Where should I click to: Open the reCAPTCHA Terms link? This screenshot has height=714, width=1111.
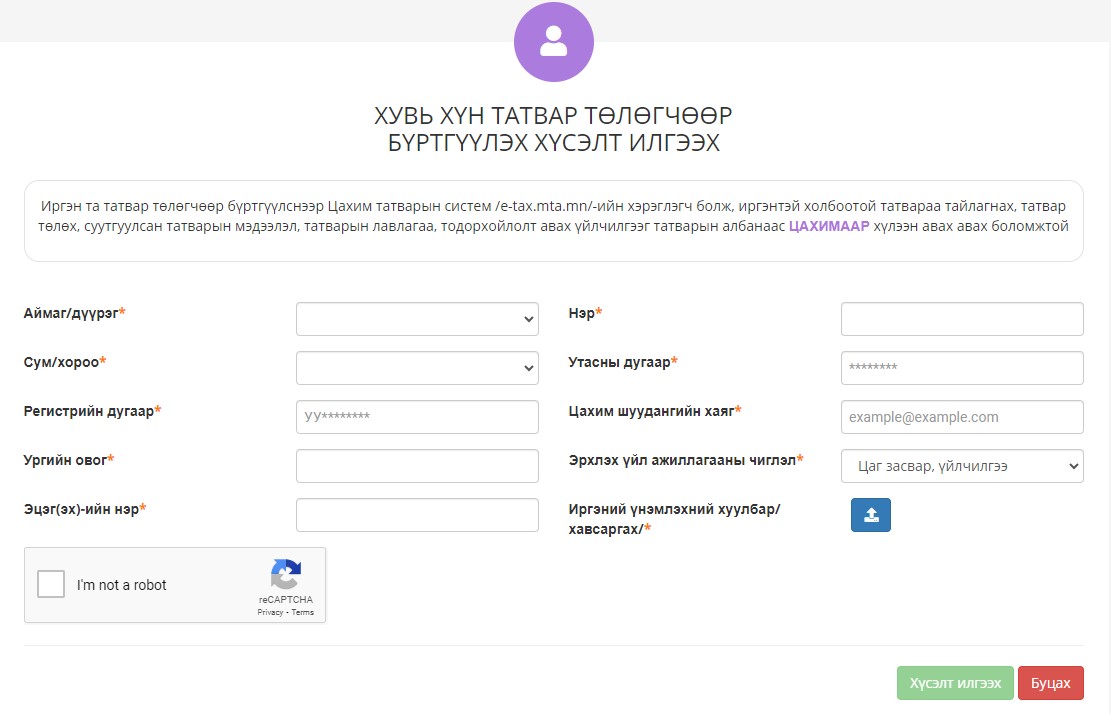pyautogui.click(x=303, y=612)
